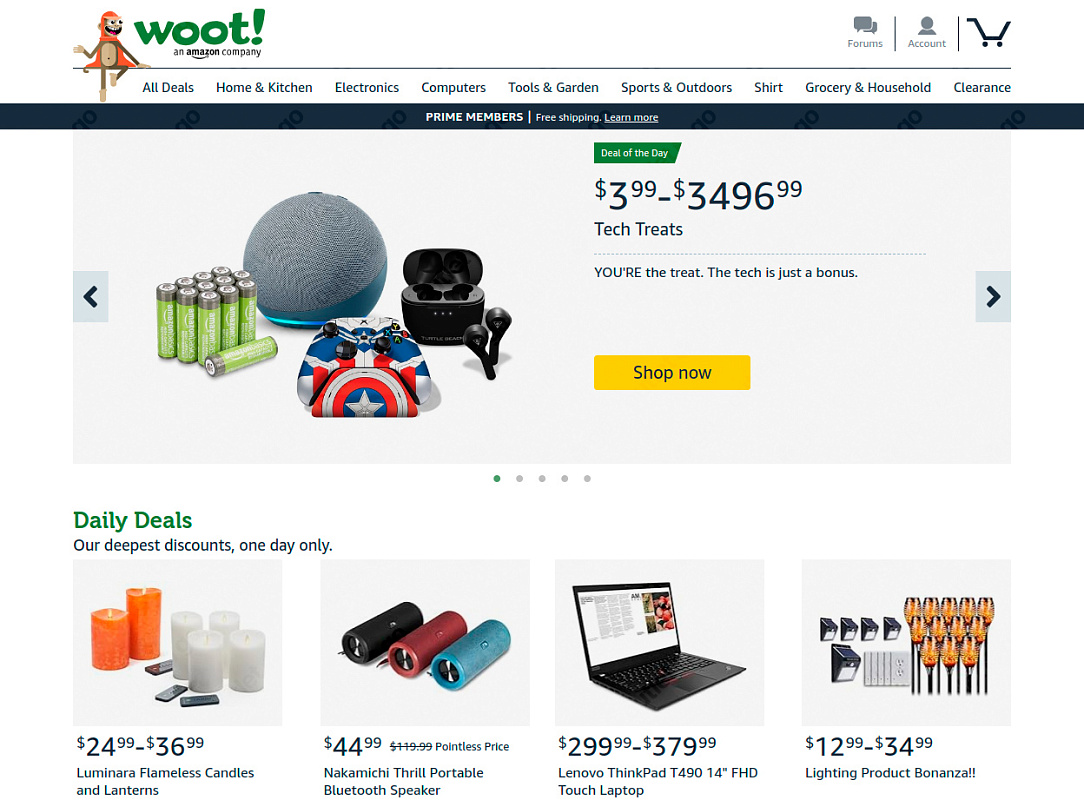The image size is (1084, 800).
Task: Open the Clearance section
Action: point(982,88)
